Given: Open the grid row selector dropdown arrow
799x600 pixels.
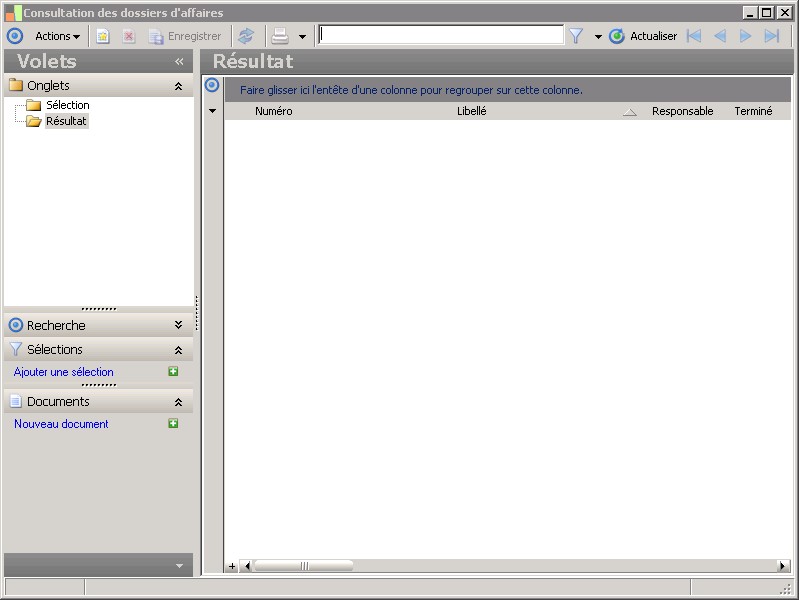Looking at the screenshot, I should click(x=212, y=111).
